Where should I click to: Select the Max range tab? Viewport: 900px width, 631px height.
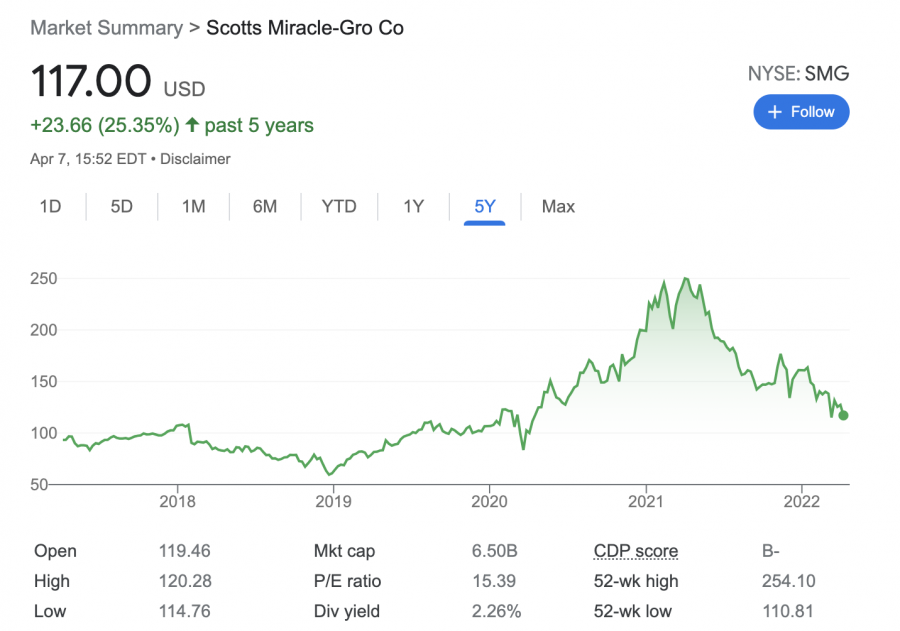tap(558, 206)
